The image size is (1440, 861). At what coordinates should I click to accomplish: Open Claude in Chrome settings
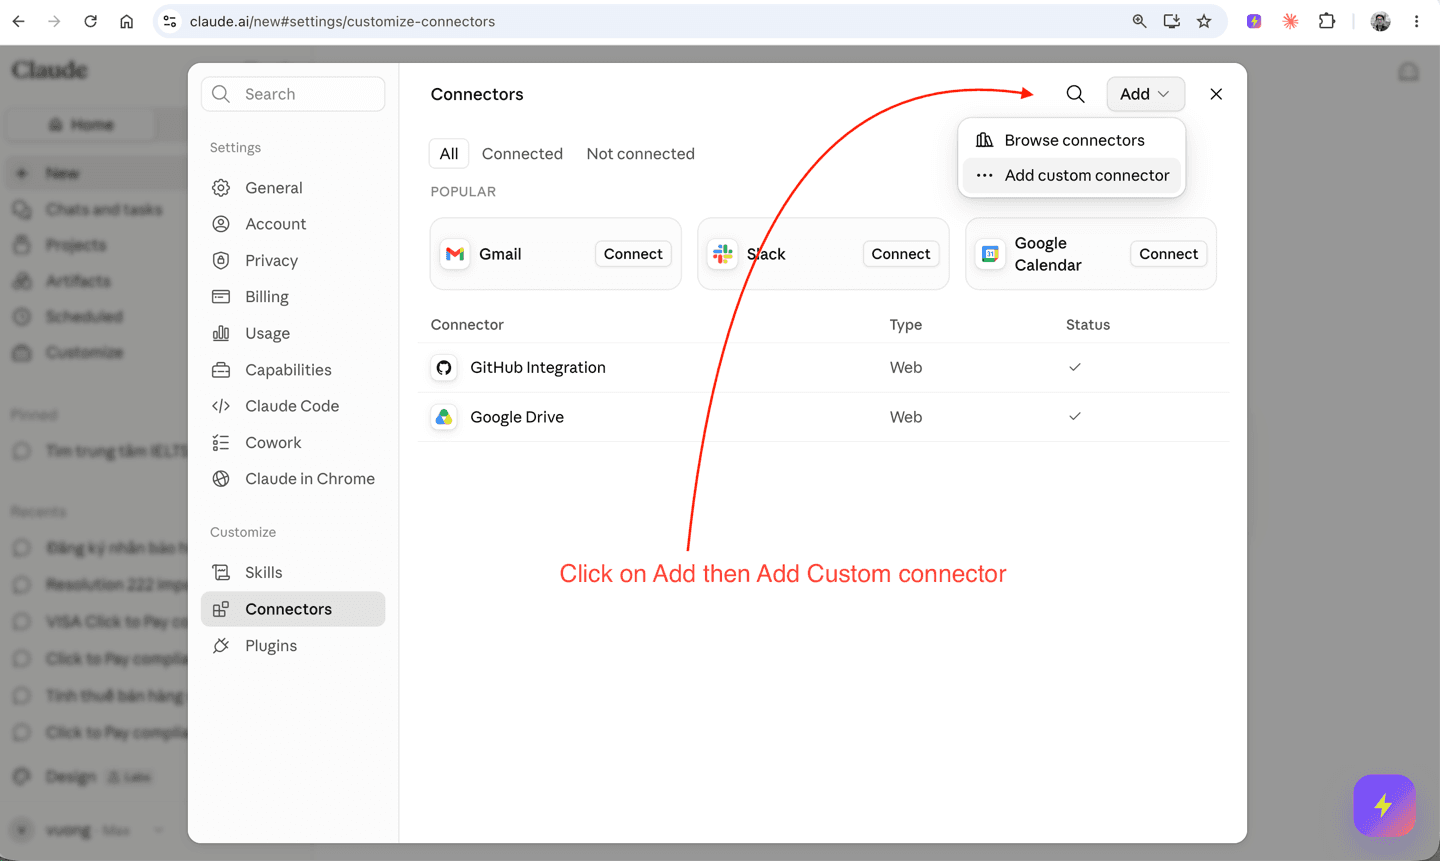[x=293, y=479]
